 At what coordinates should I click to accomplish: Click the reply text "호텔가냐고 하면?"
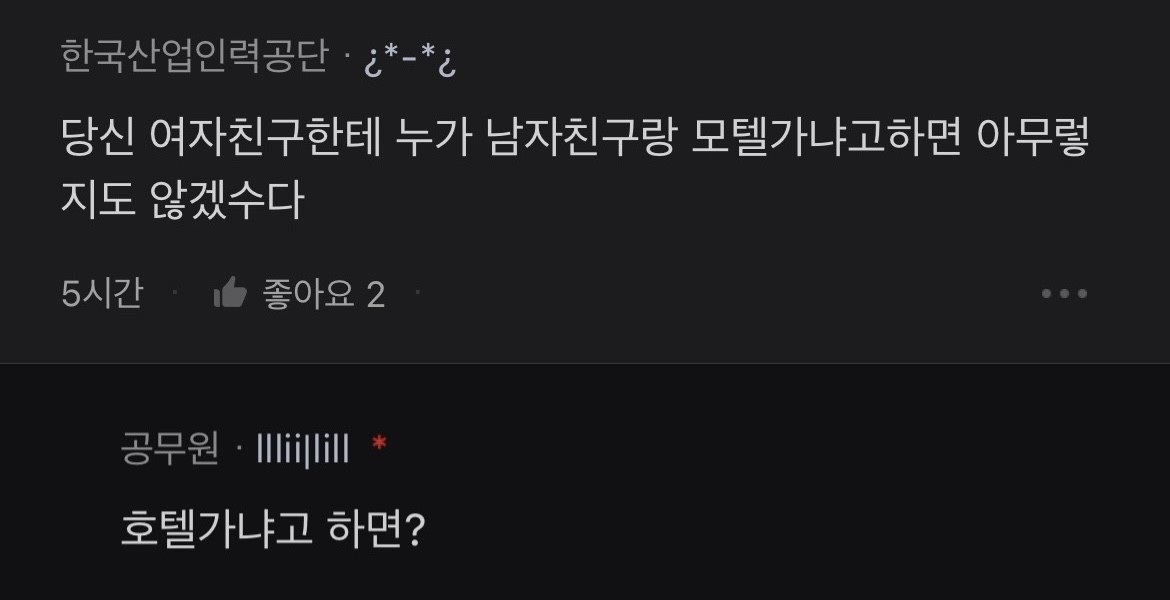(273, 529)
